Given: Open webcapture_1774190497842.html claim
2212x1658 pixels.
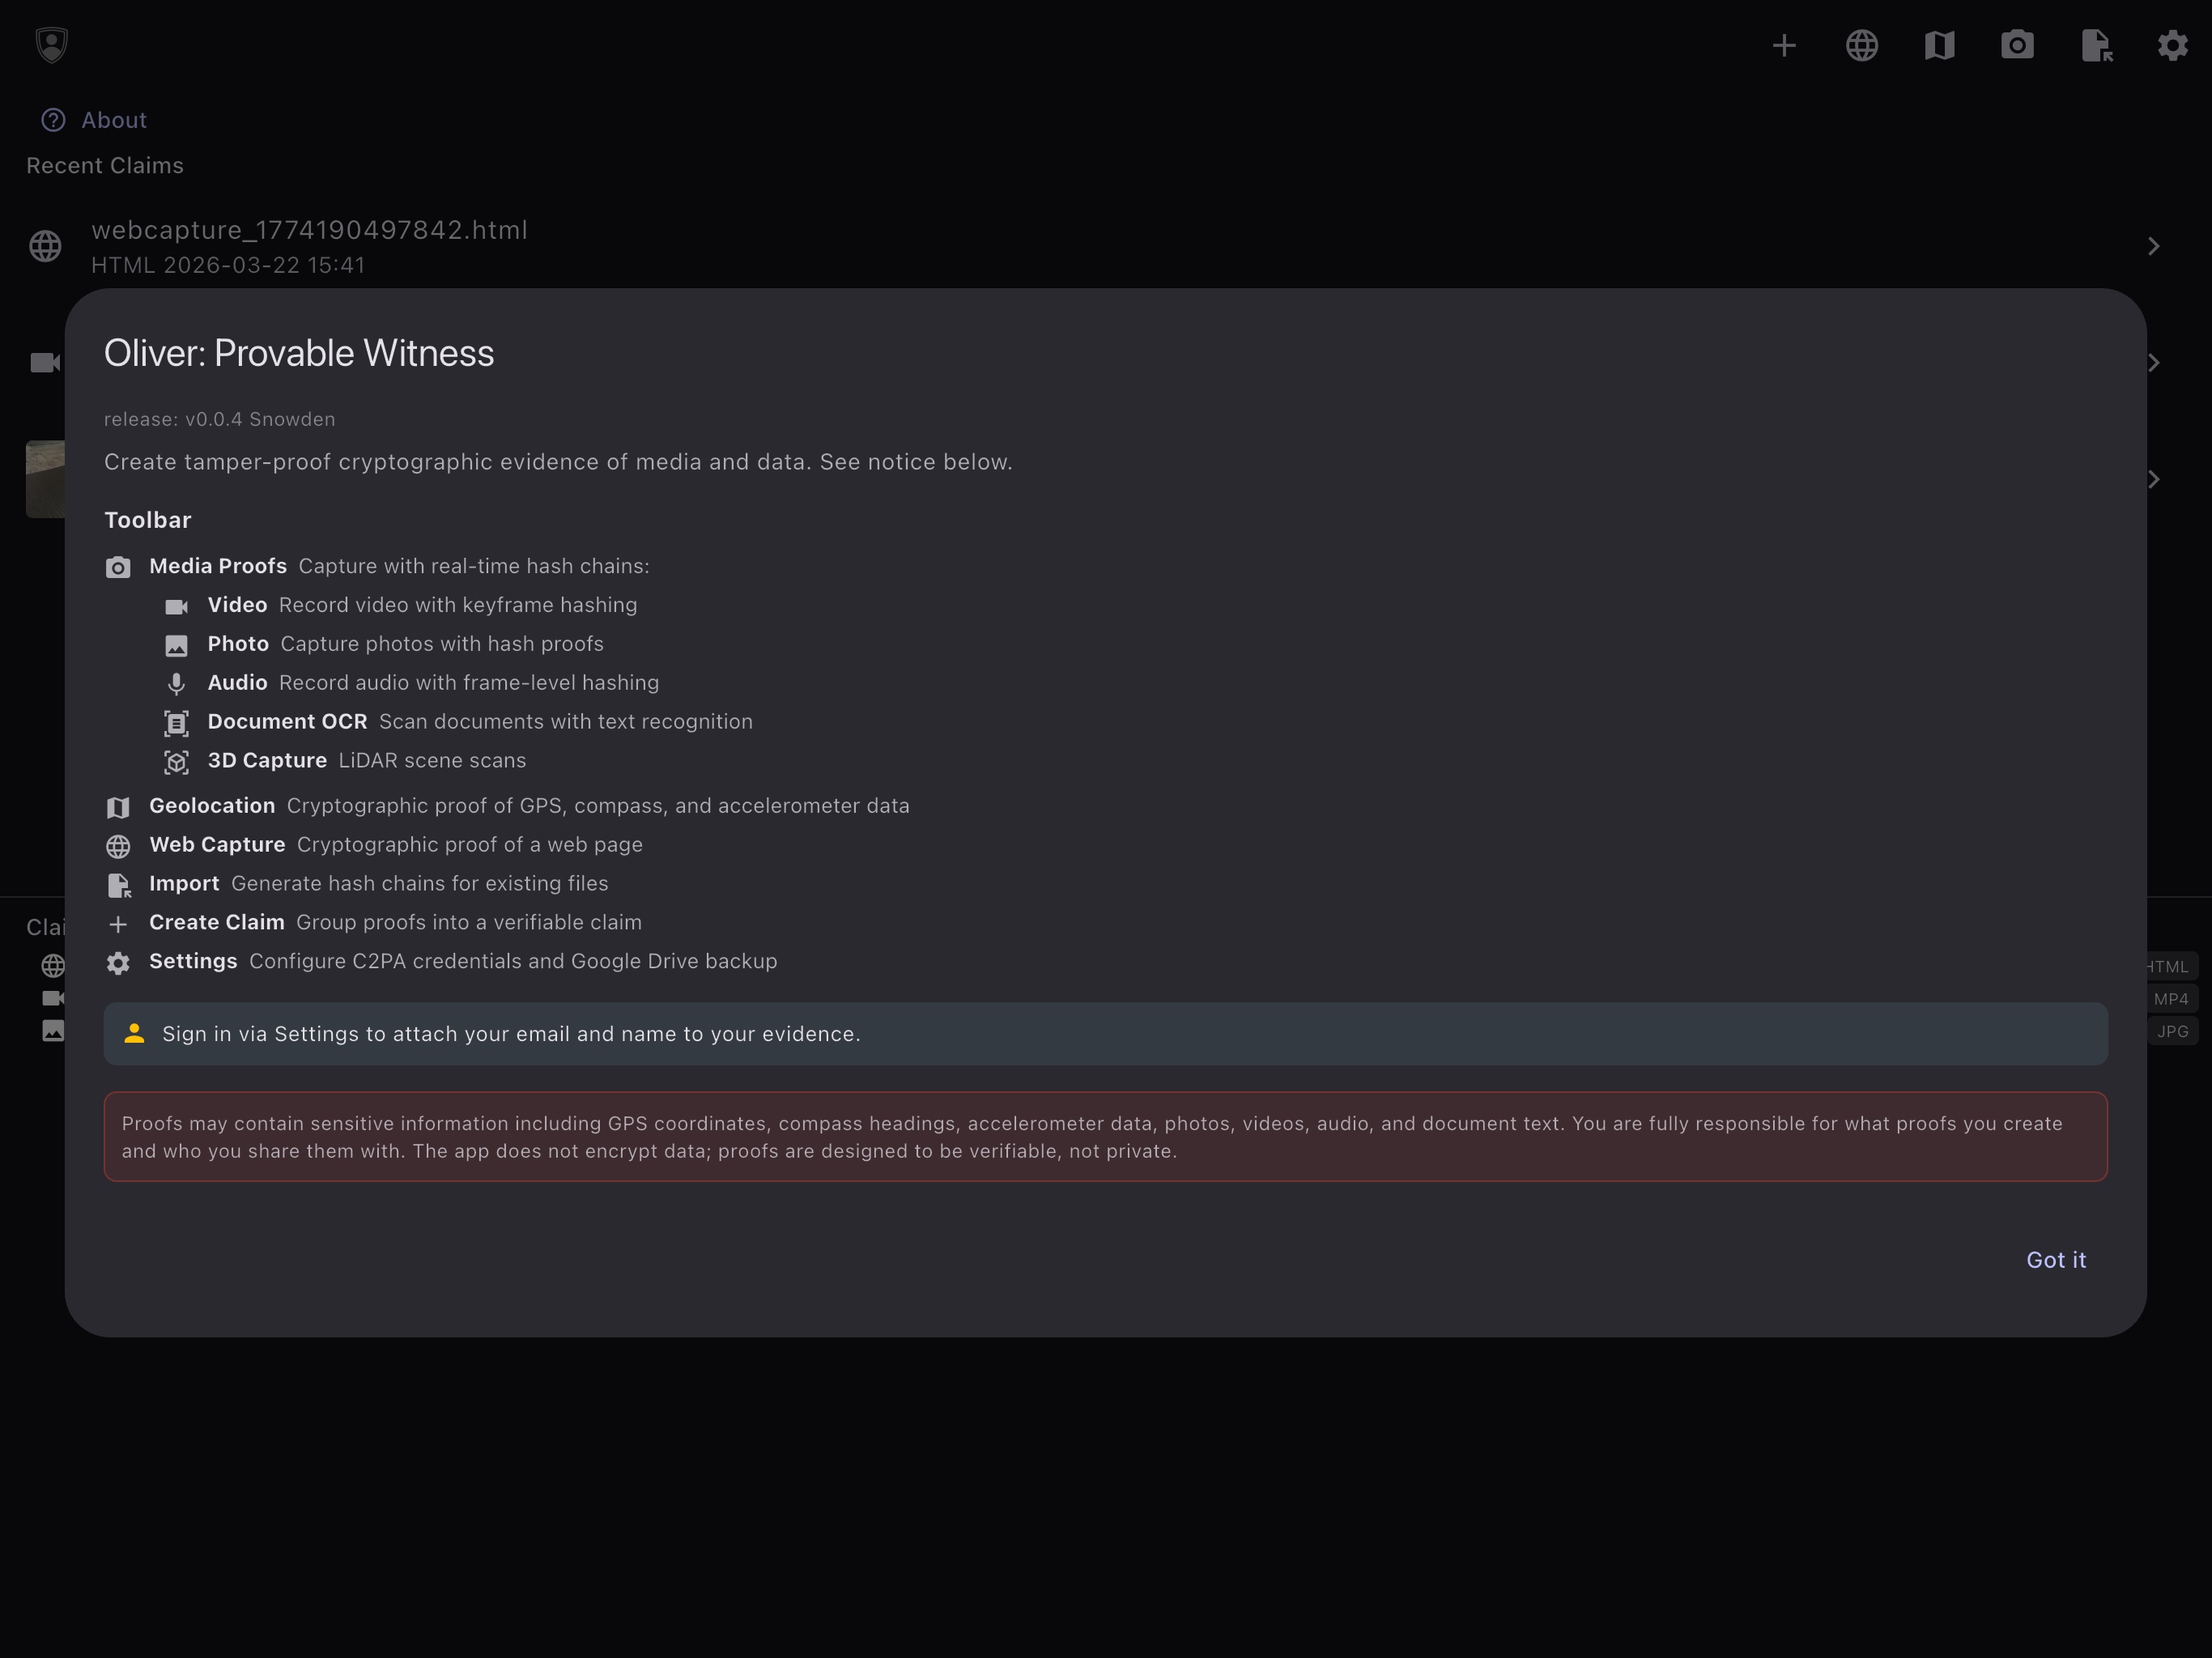Looking at the screenshot, I should point(1105,246).
